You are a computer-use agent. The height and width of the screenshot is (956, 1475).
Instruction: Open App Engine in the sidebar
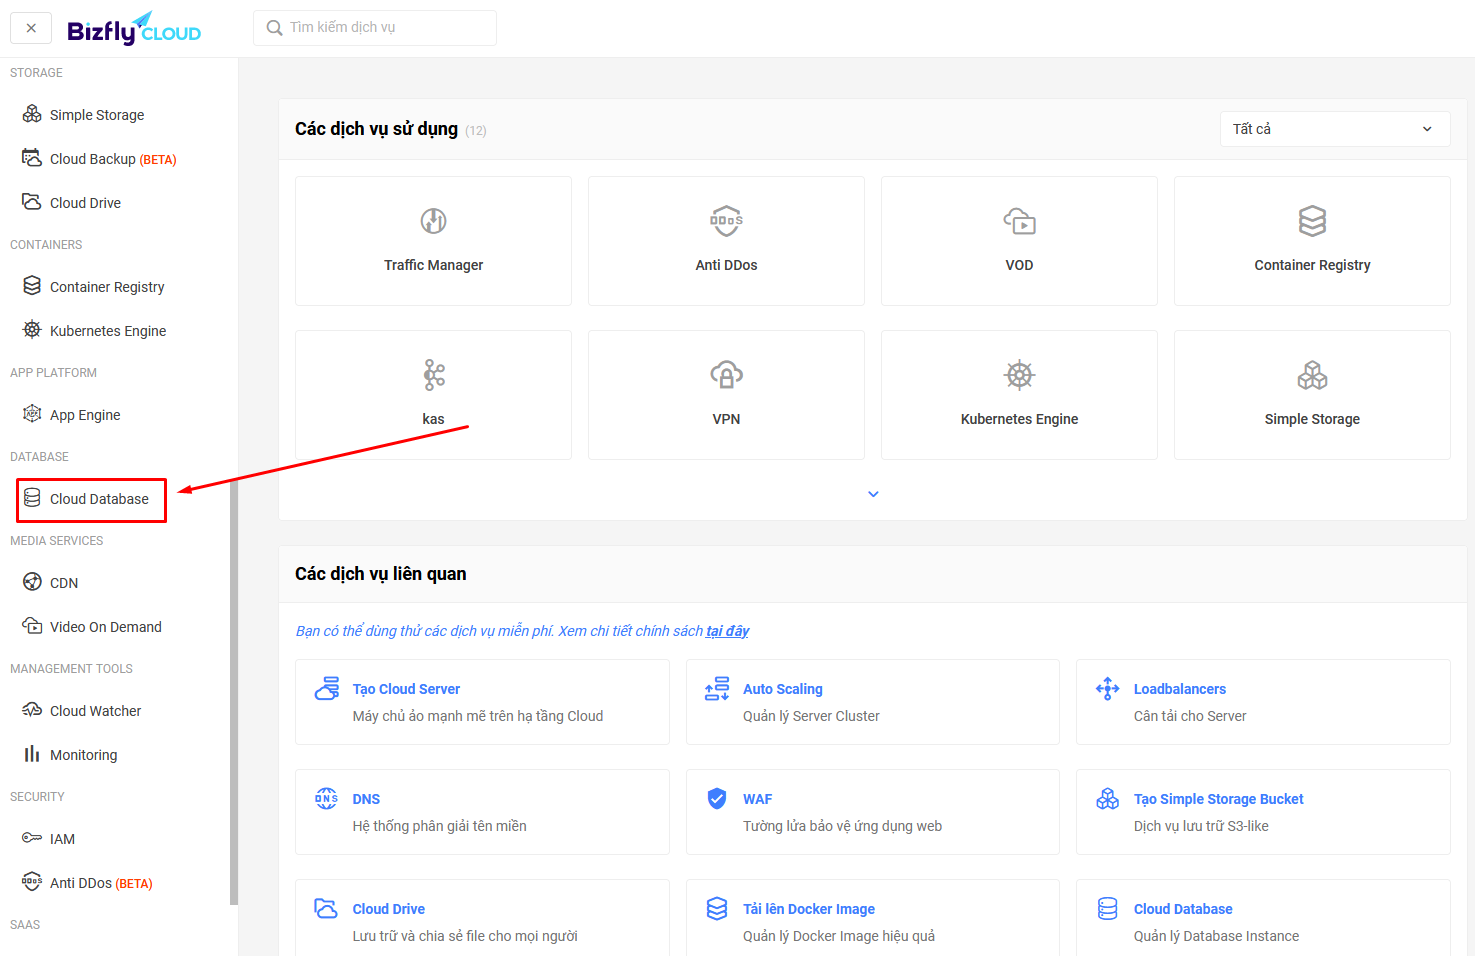pos(85,415)
